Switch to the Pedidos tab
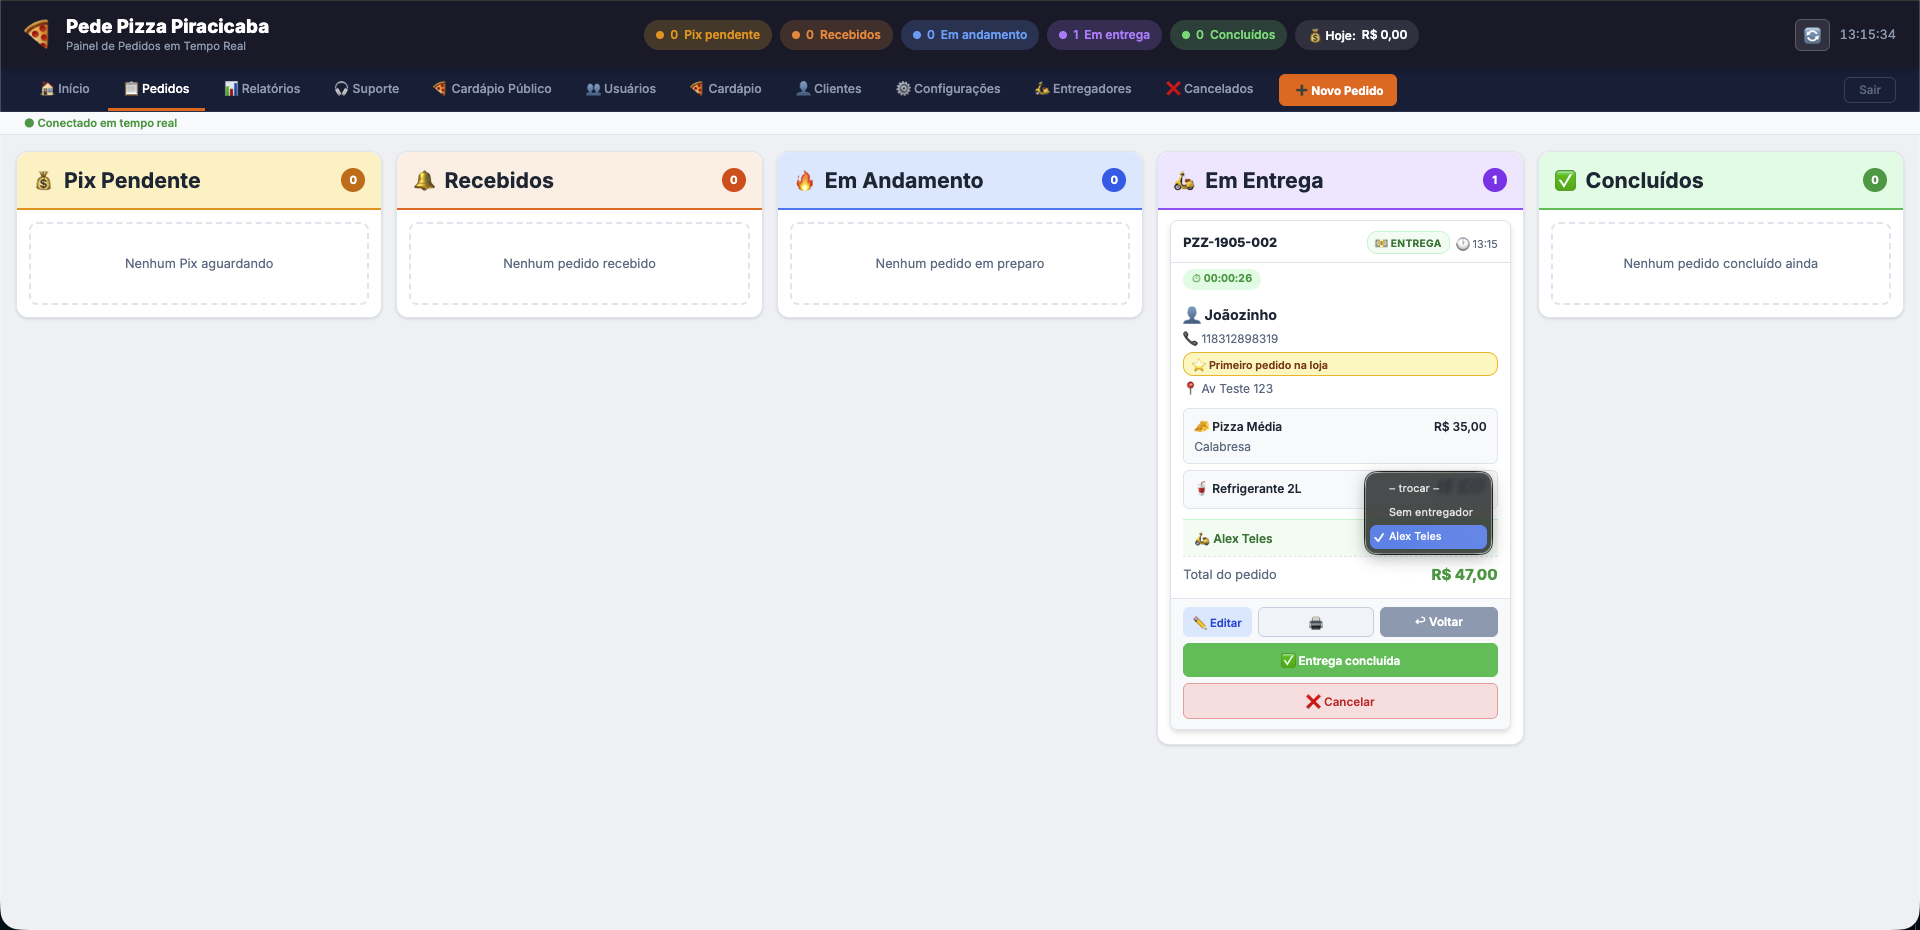This screenshot has width=1920, height=930. click(x=157, y=89)
